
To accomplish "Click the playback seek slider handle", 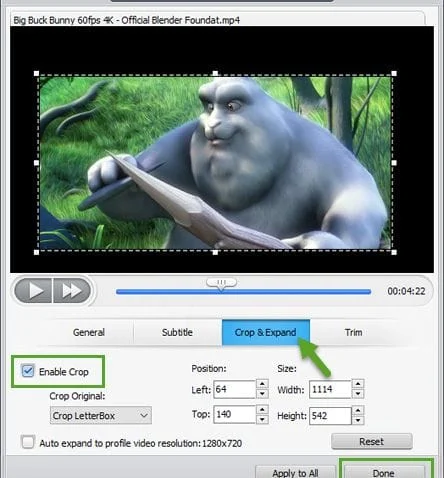I will [221, 283].
